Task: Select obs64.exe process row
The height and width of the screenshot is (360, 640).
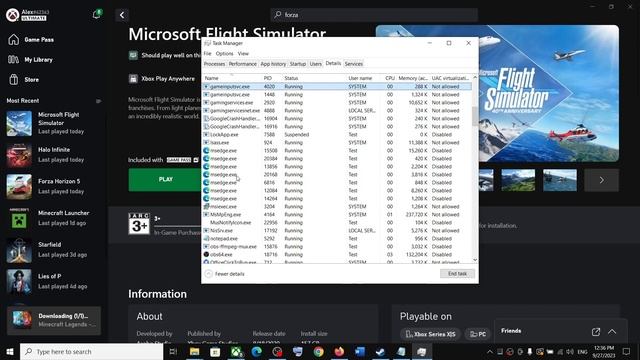Action: pyautogui.click(x=337, y=254)
